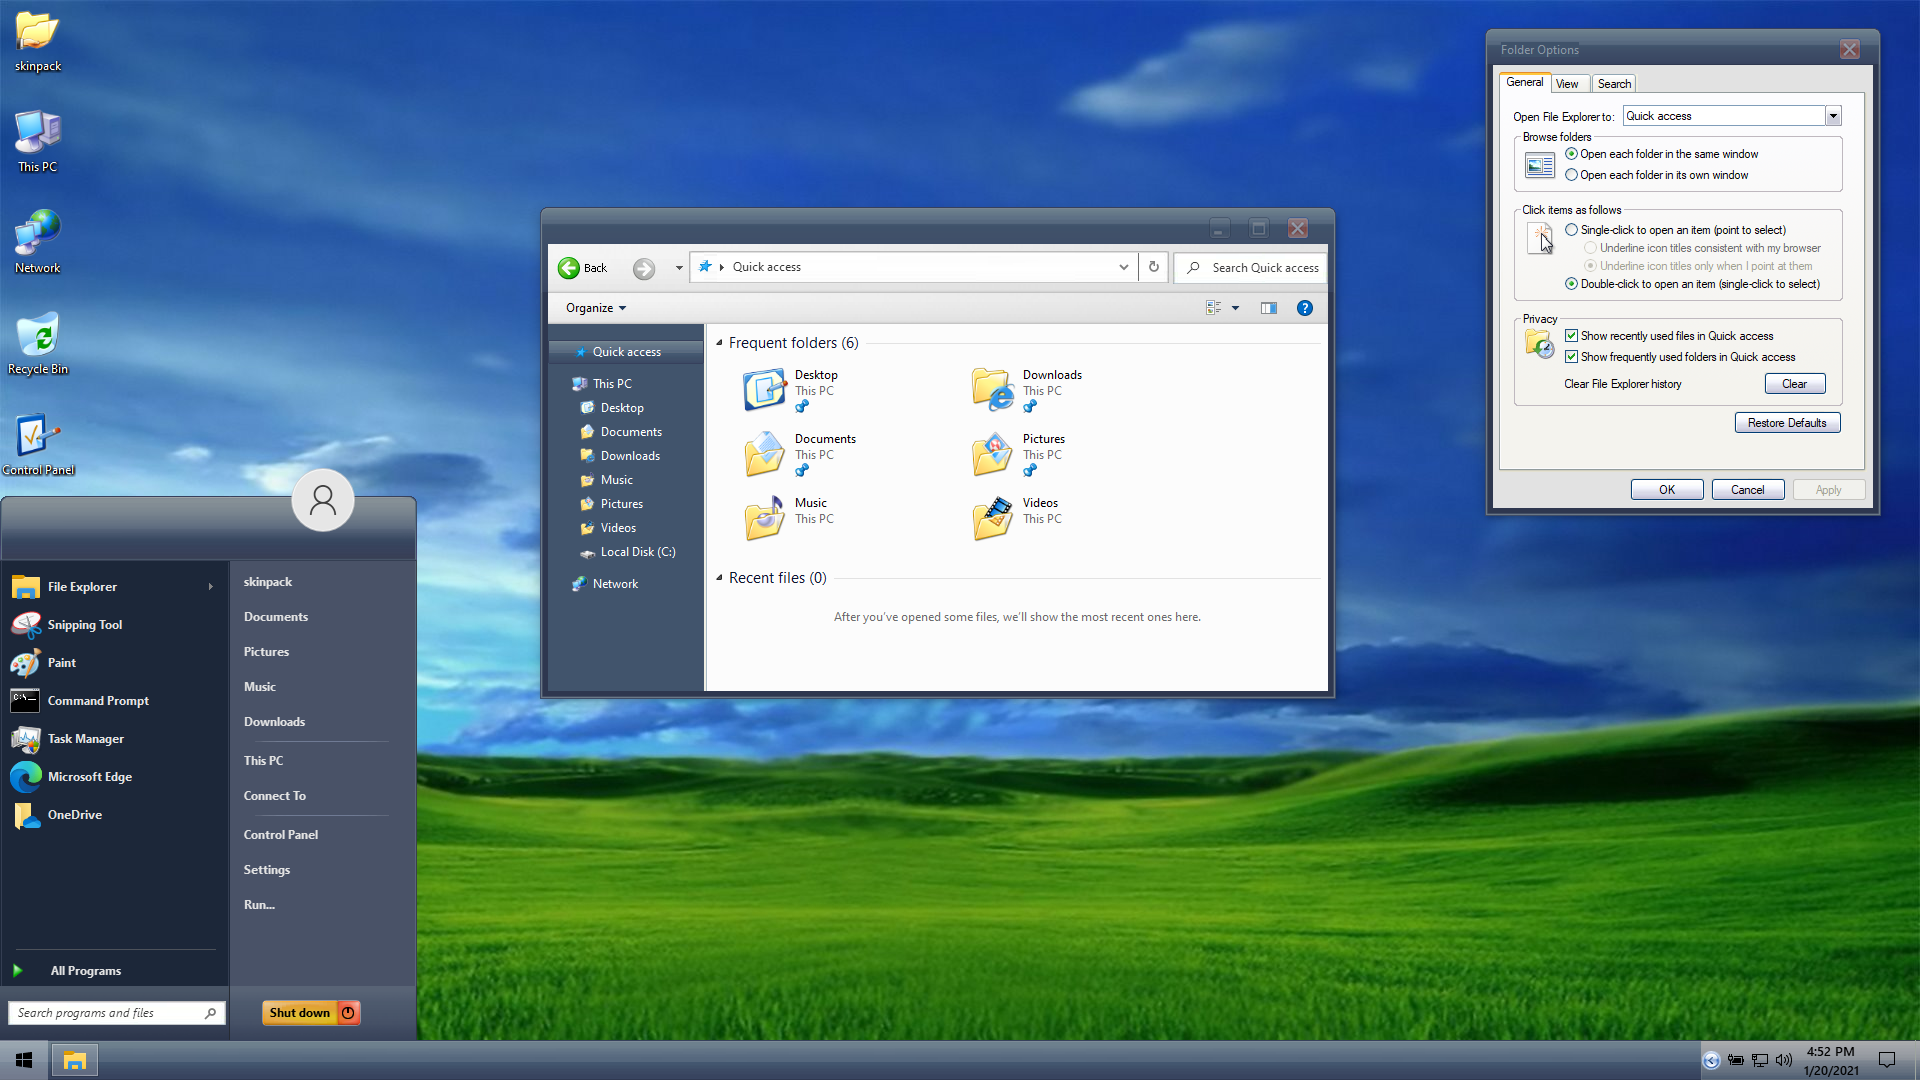Viewport: 1920px width, 1080px height.
Task: Select 'Open each folder in its own window'
Action: (1572, 175)
